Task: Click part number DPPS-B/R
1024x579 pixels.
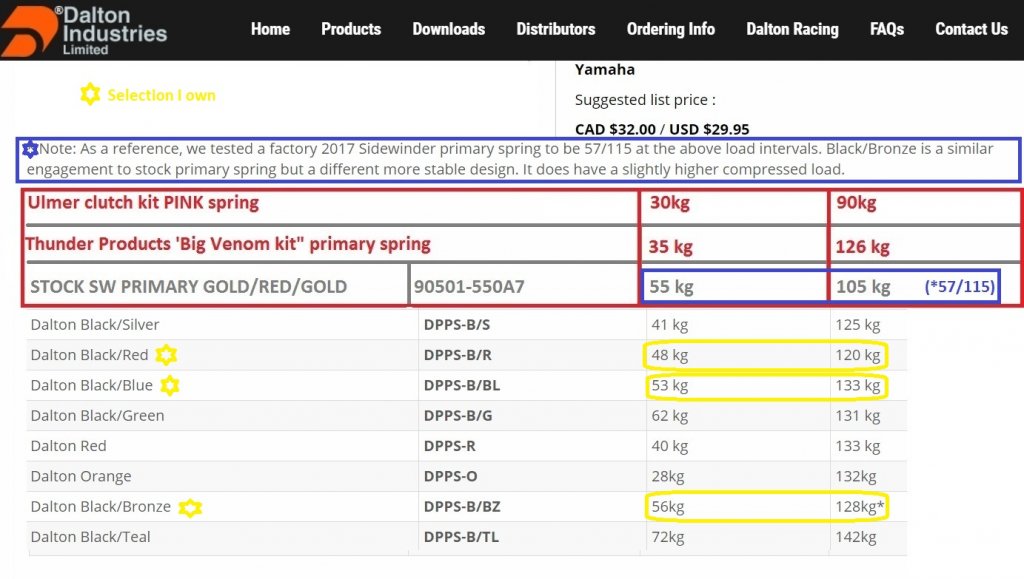Action: (457, 355)
